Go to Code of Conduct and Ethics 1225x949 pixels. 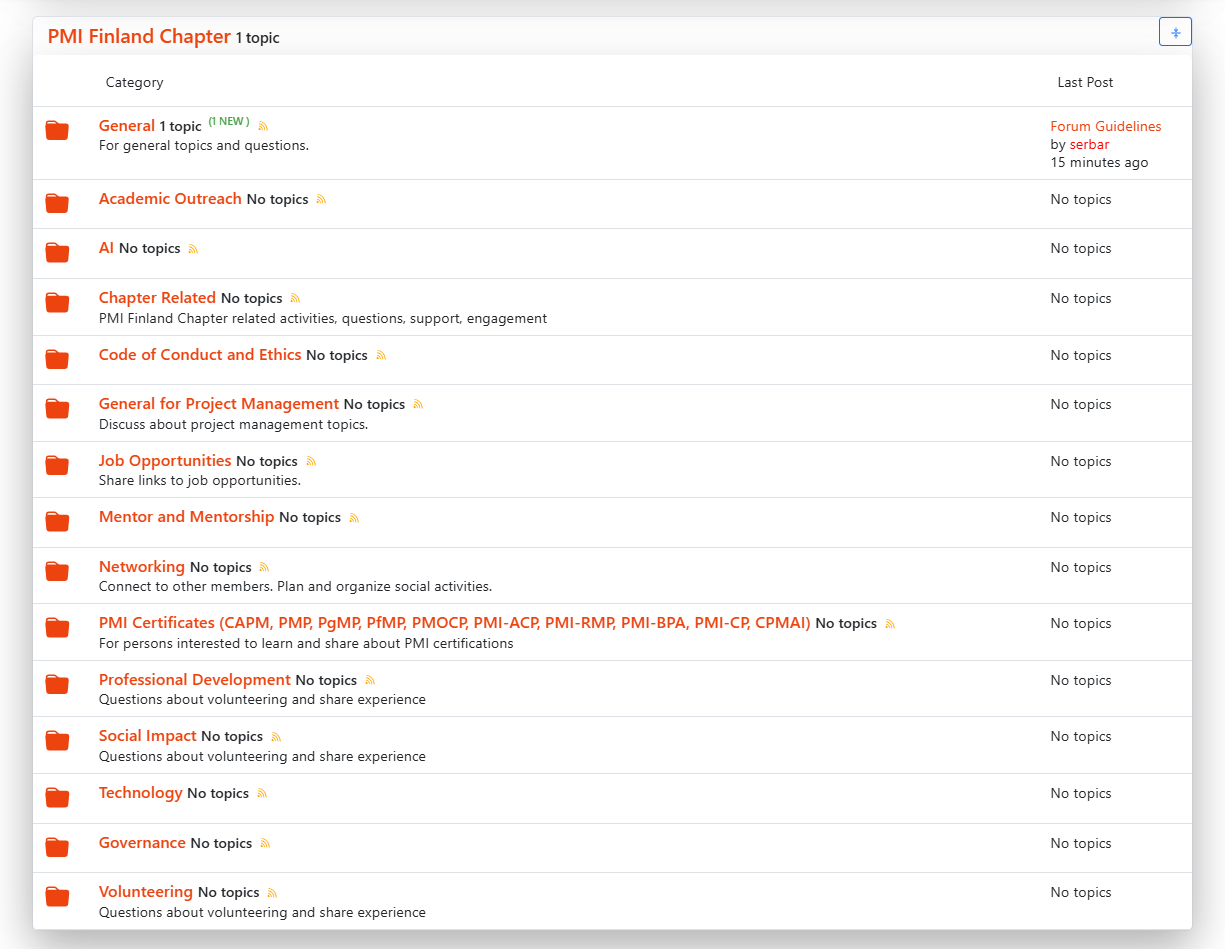pos(200,355)
